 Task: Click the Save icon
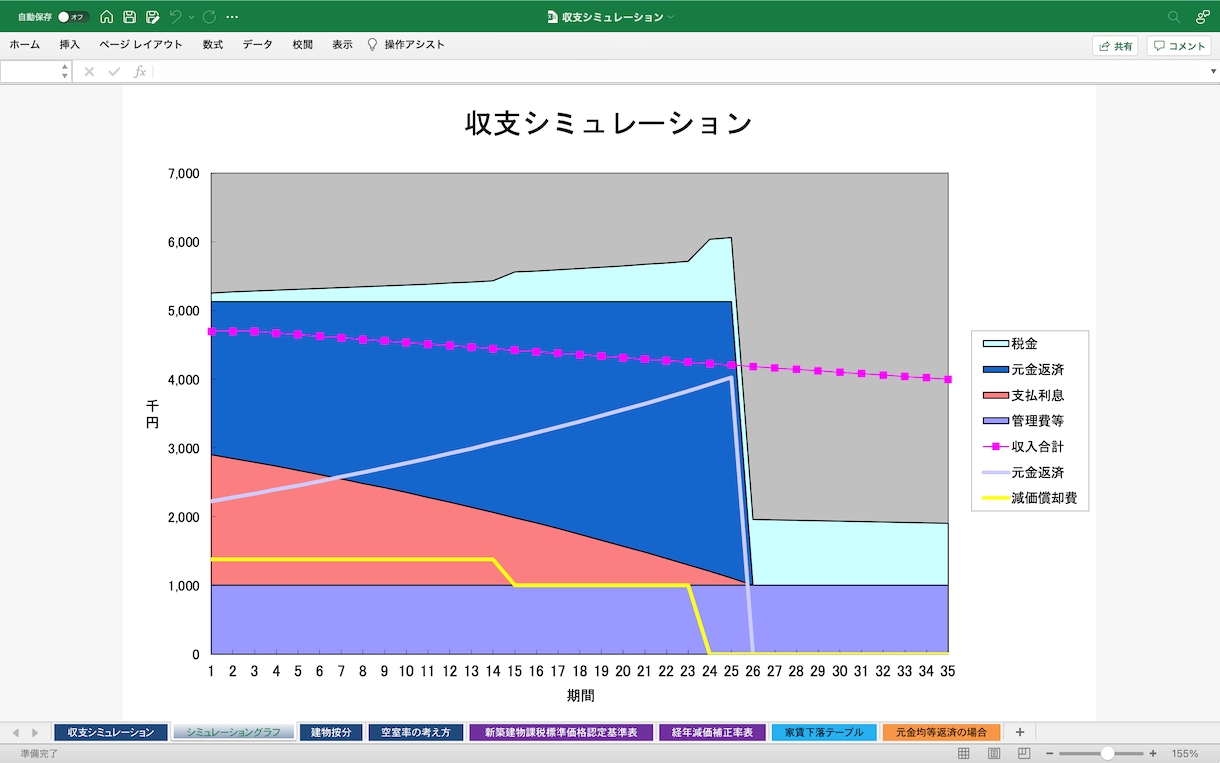pos(130,17)
